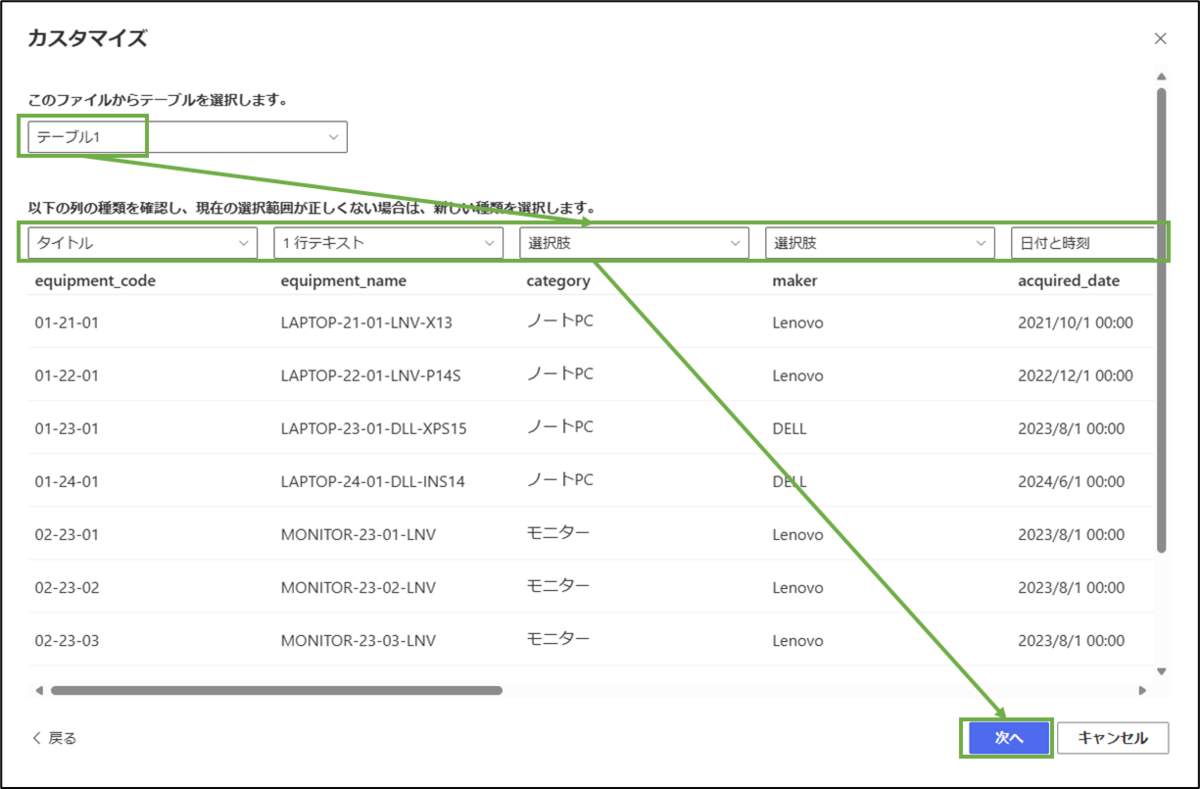The height and width of the screenshot is (789, 1200).
Task: Click Lenovo in the 01-22-01 row
Action: coord(798,376)
